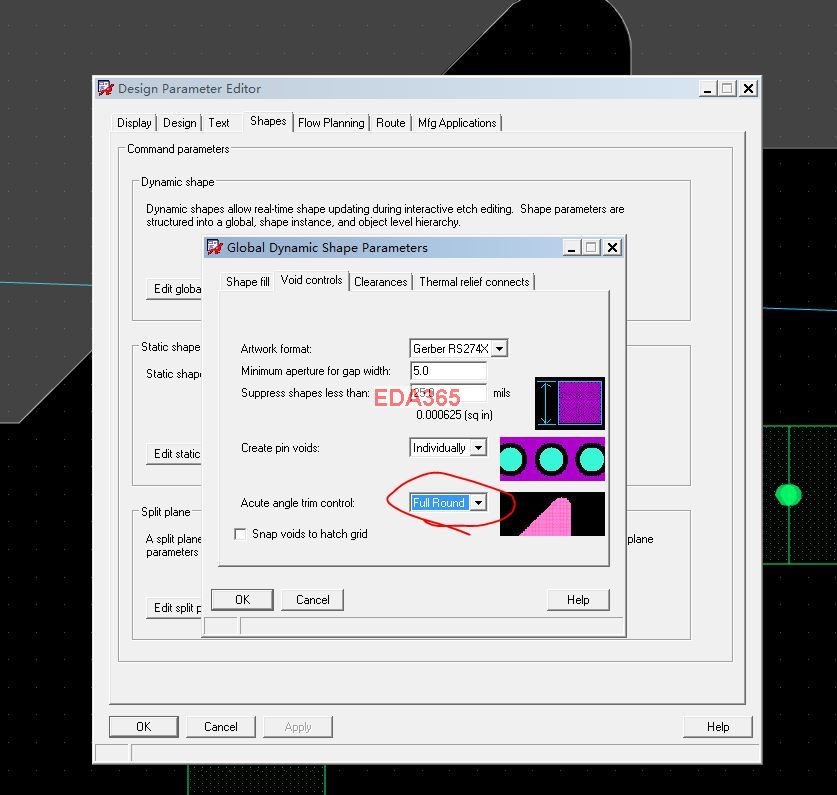The height and width of the screenshot is (795, 837).
Task: Switch to the Design tab
Action: pos(180,123)
